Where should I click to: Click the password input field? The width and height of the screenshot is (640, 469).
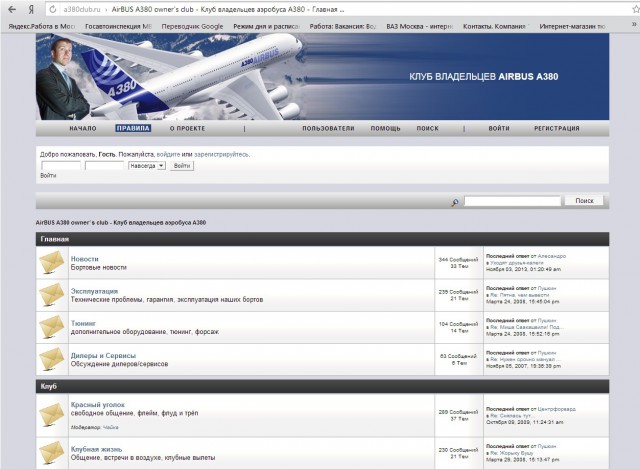point(104,166)
